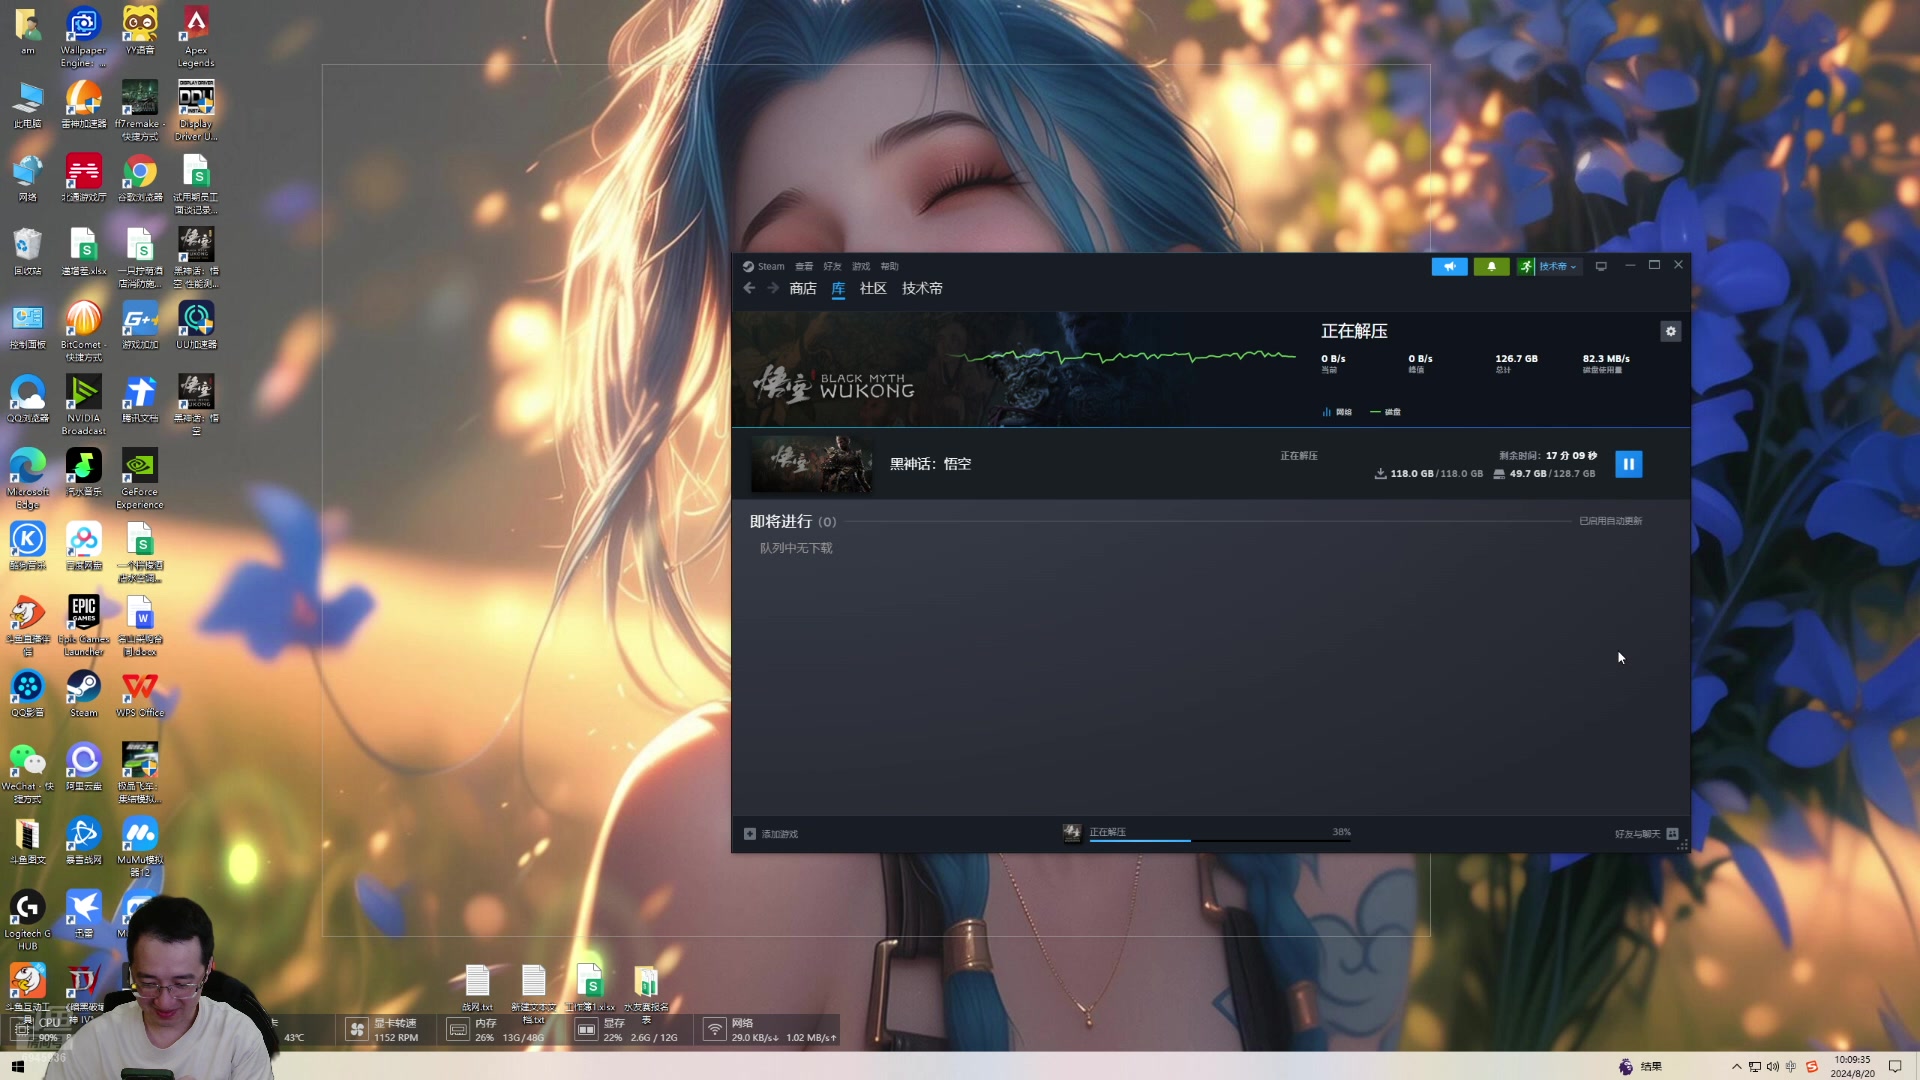Open 暴雪战网 desktop shortcut

pyautogui.click(x=83, y=840)
